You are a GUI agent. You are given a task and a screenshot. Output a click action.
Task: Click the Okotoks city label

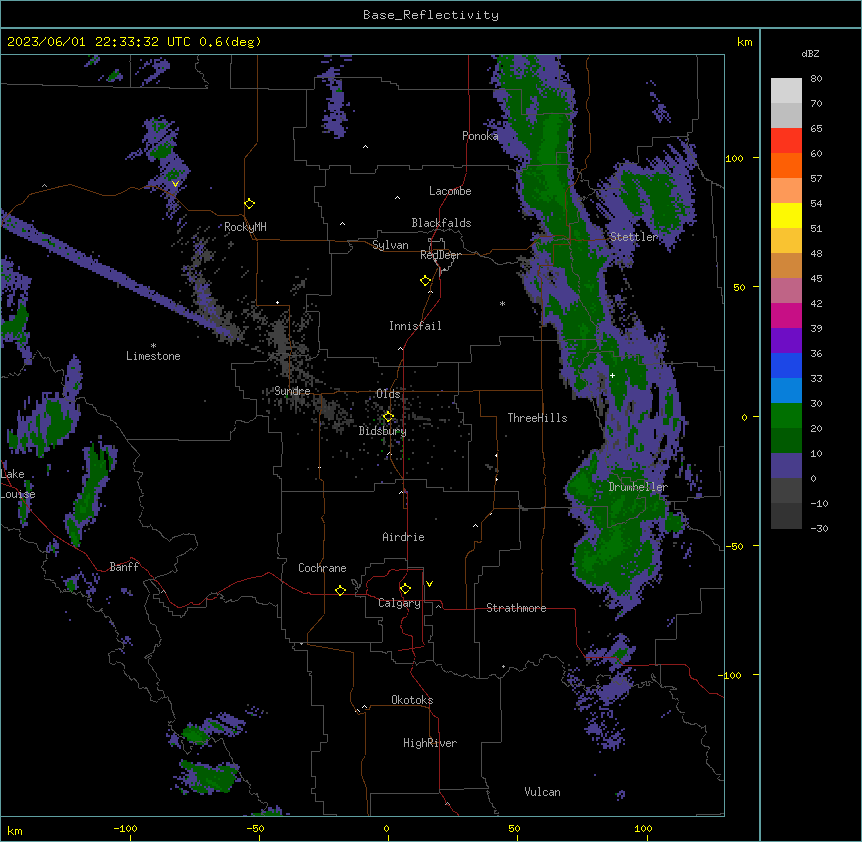pos(412,700)
